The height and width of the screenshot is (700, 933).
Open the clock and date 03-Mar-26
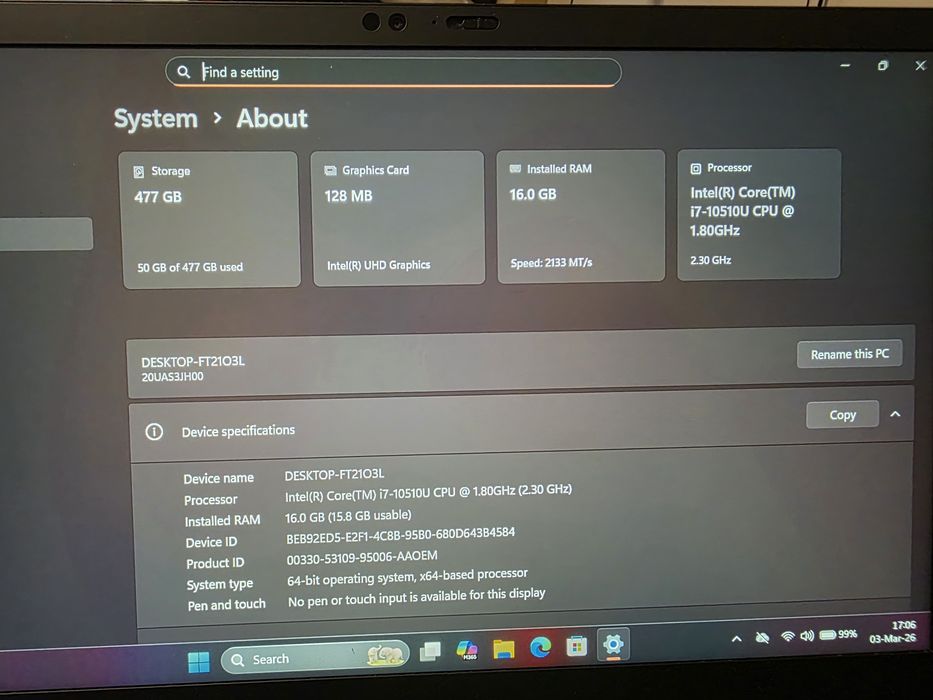tap(893, 632)
